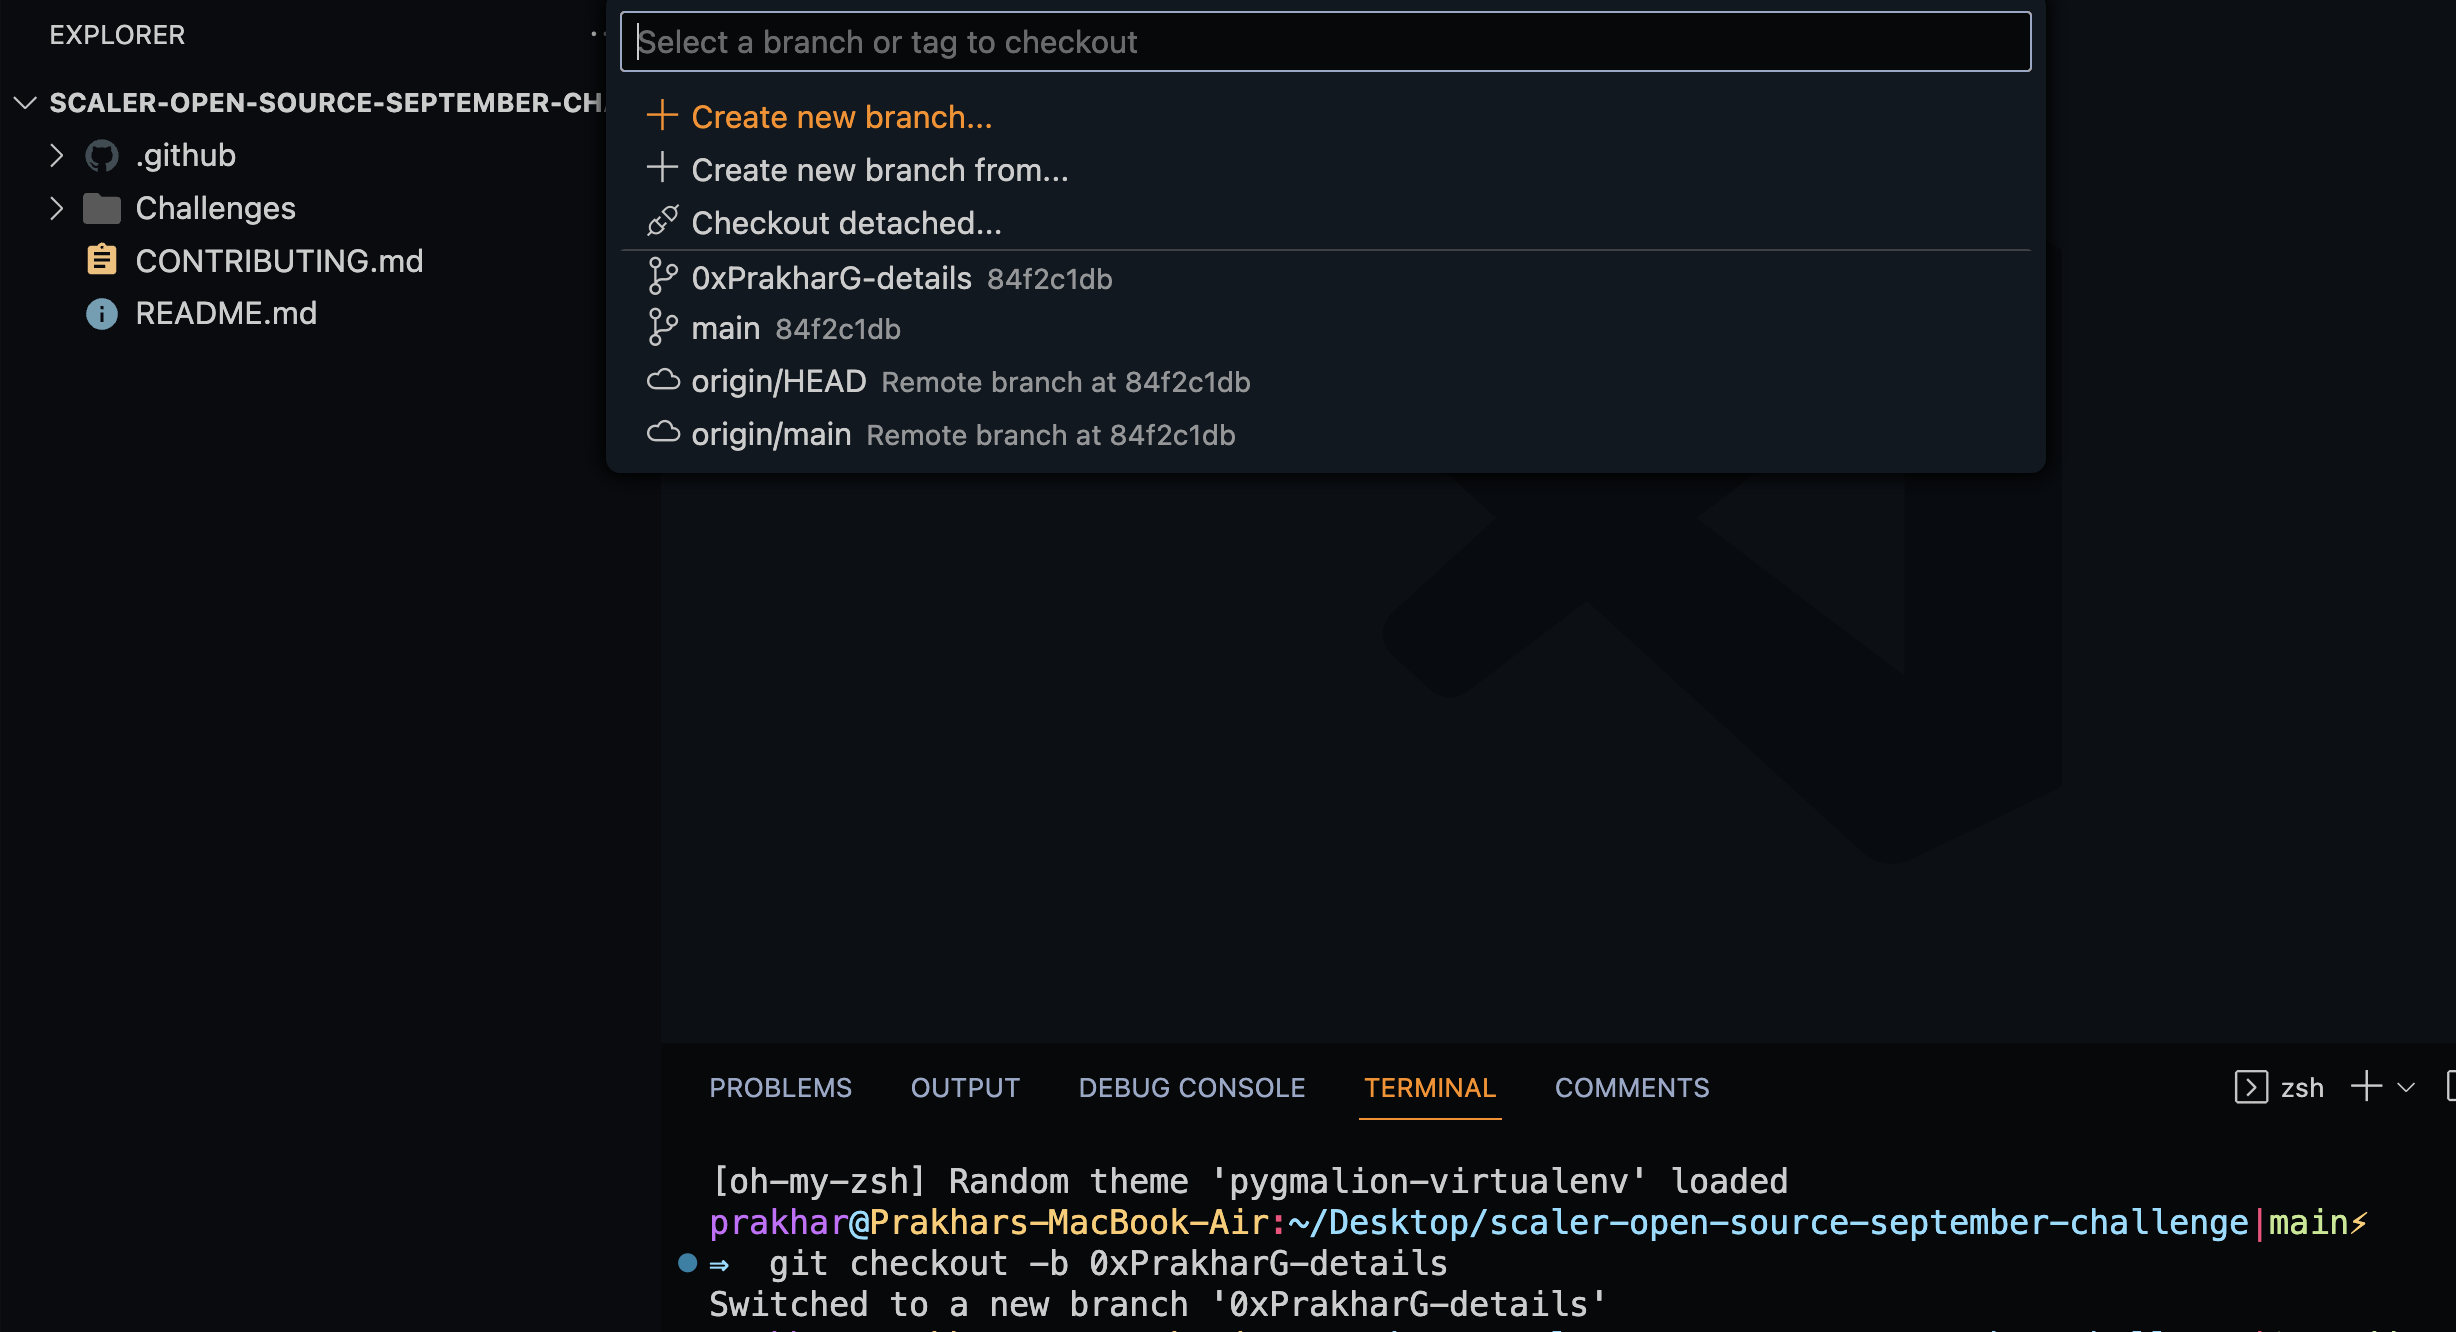Click the cloud icon next to origin/HEAD
The image size is (2456, 1332).
tap(663, 380)
